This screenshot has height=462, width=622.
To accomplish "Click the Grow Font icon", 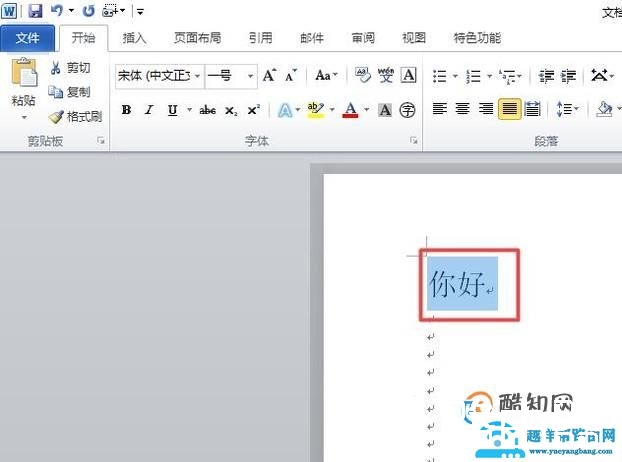I will [269, 75].
